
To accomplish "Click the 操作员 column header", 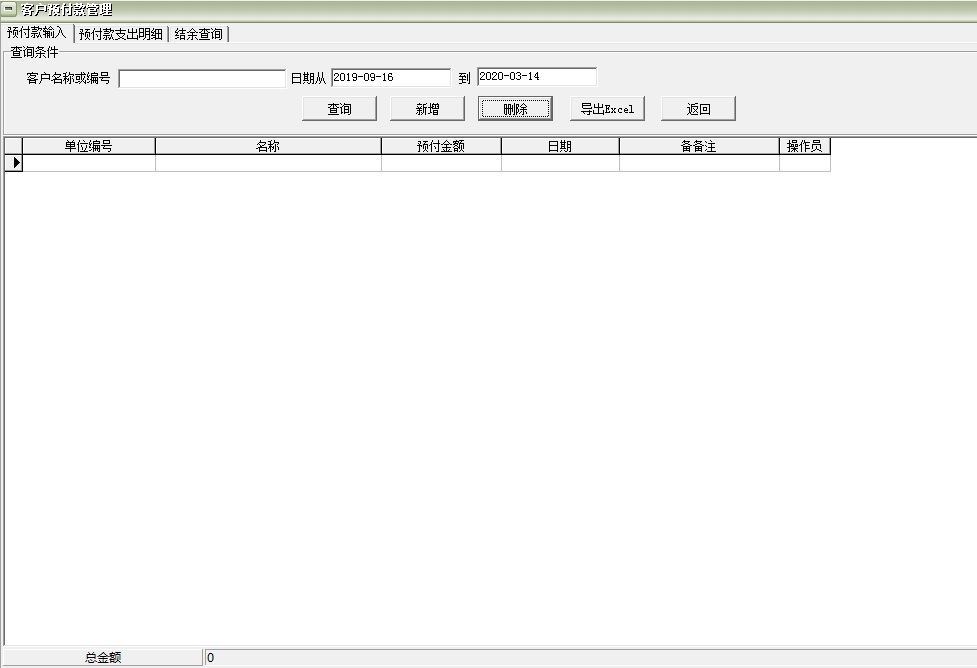I will coord(805,146).
